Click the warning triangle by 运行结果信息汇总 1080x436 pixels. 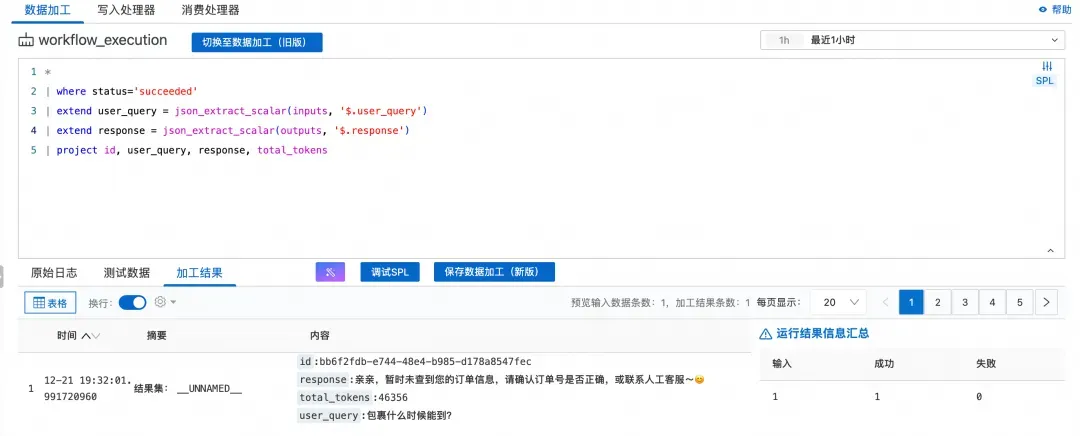pyautogui.click(x=766, y=334)
